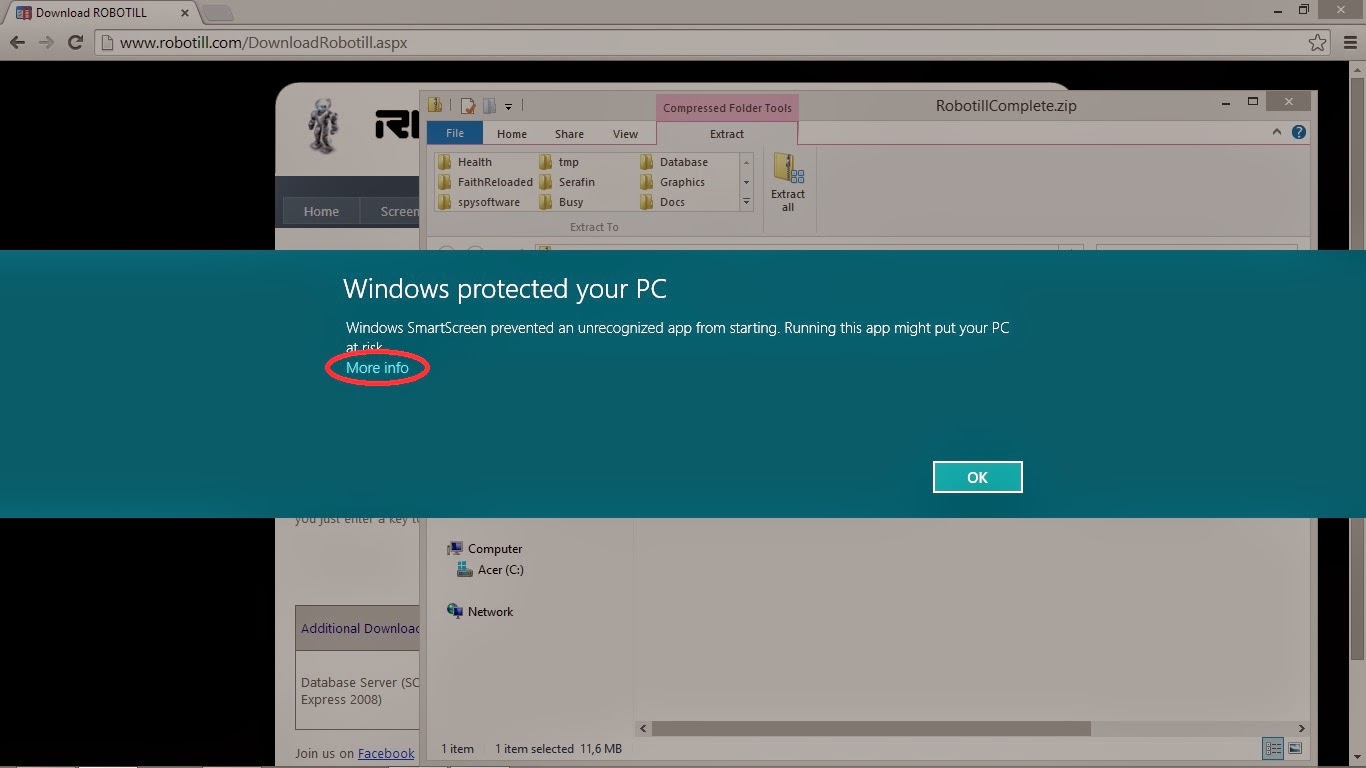
Task: Bookmark this page with the star icon
Action: pos(1318,43)
